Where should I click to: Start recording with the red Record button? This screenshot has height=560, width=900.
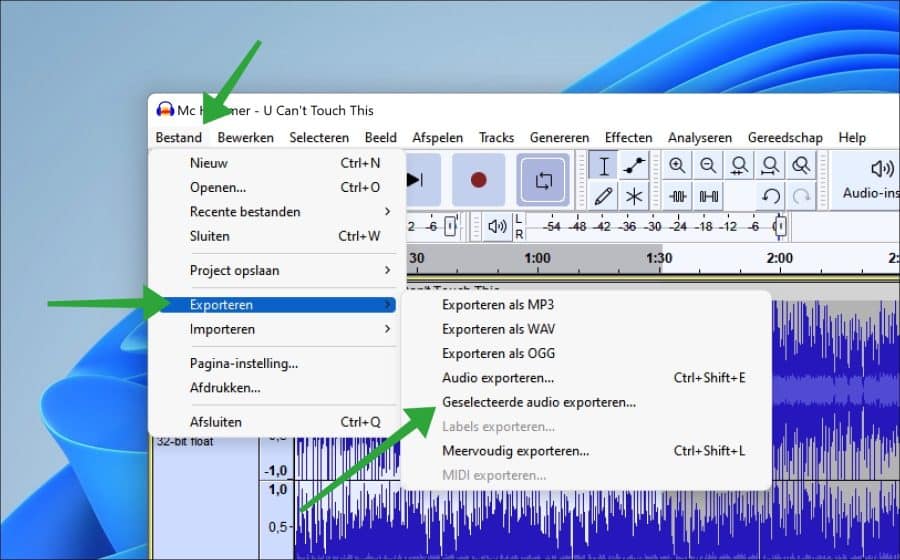point(478,180)
